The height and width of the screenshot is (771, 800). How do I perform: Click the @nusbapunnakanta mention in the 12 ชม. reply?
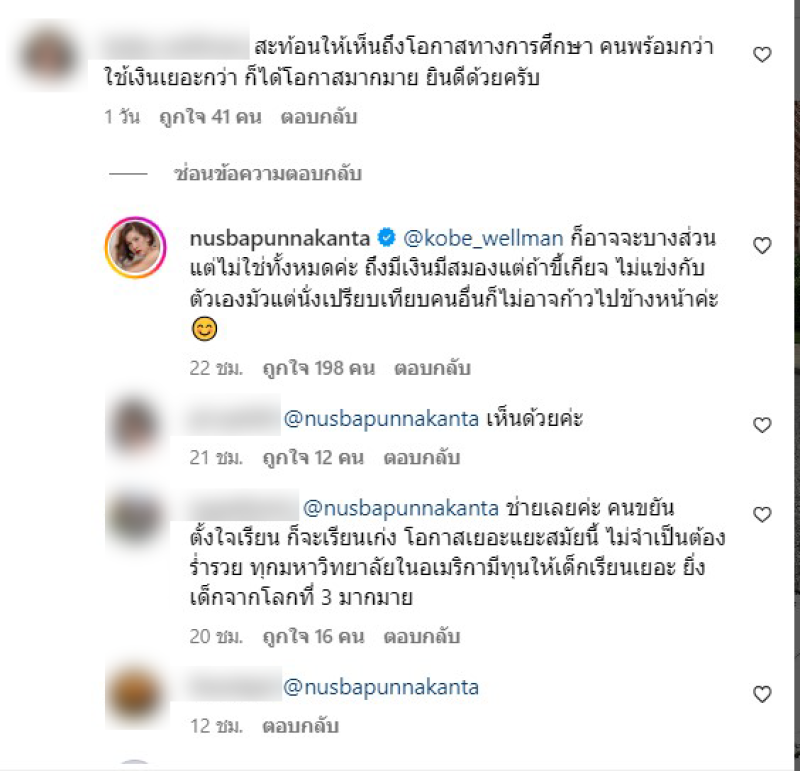pos(381,687)
